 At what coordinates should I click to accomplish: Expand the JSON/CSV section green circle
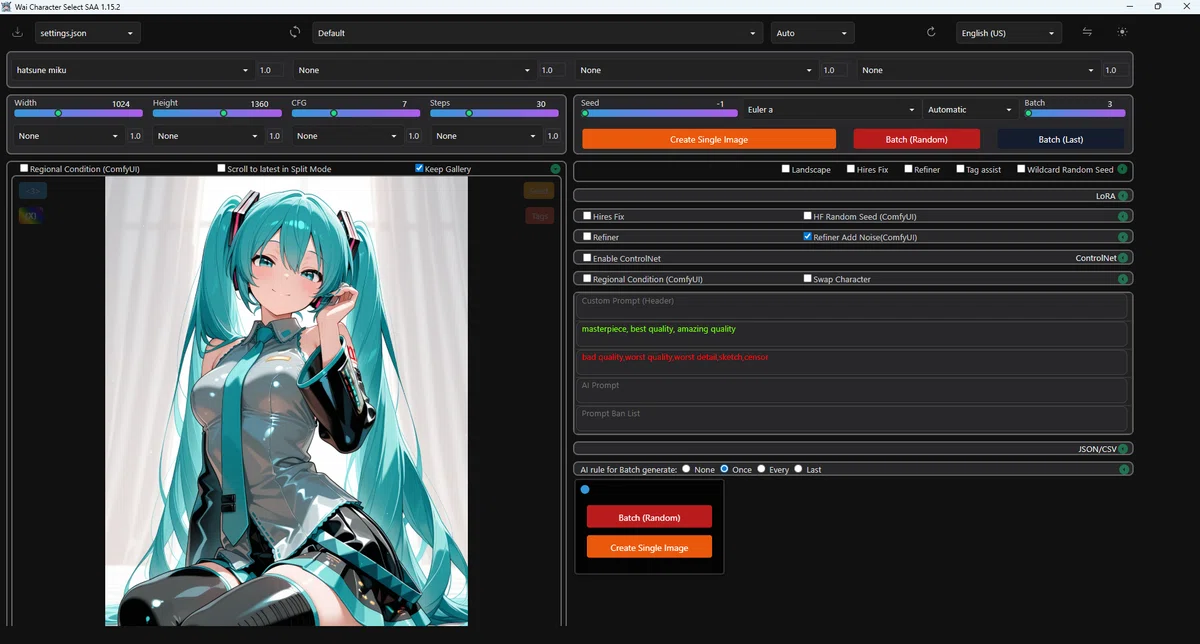1123,449
